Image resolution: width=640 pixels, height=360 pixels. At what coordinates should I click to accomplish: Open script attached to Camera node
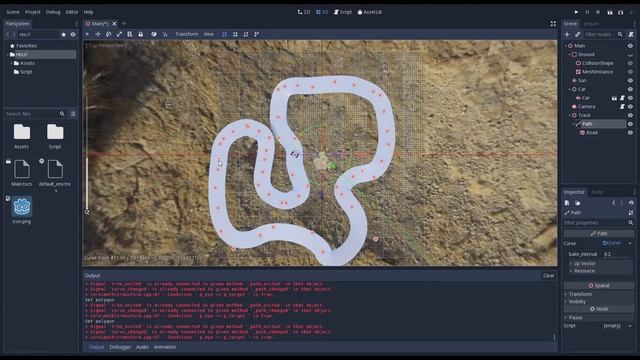tap(622, 107)
